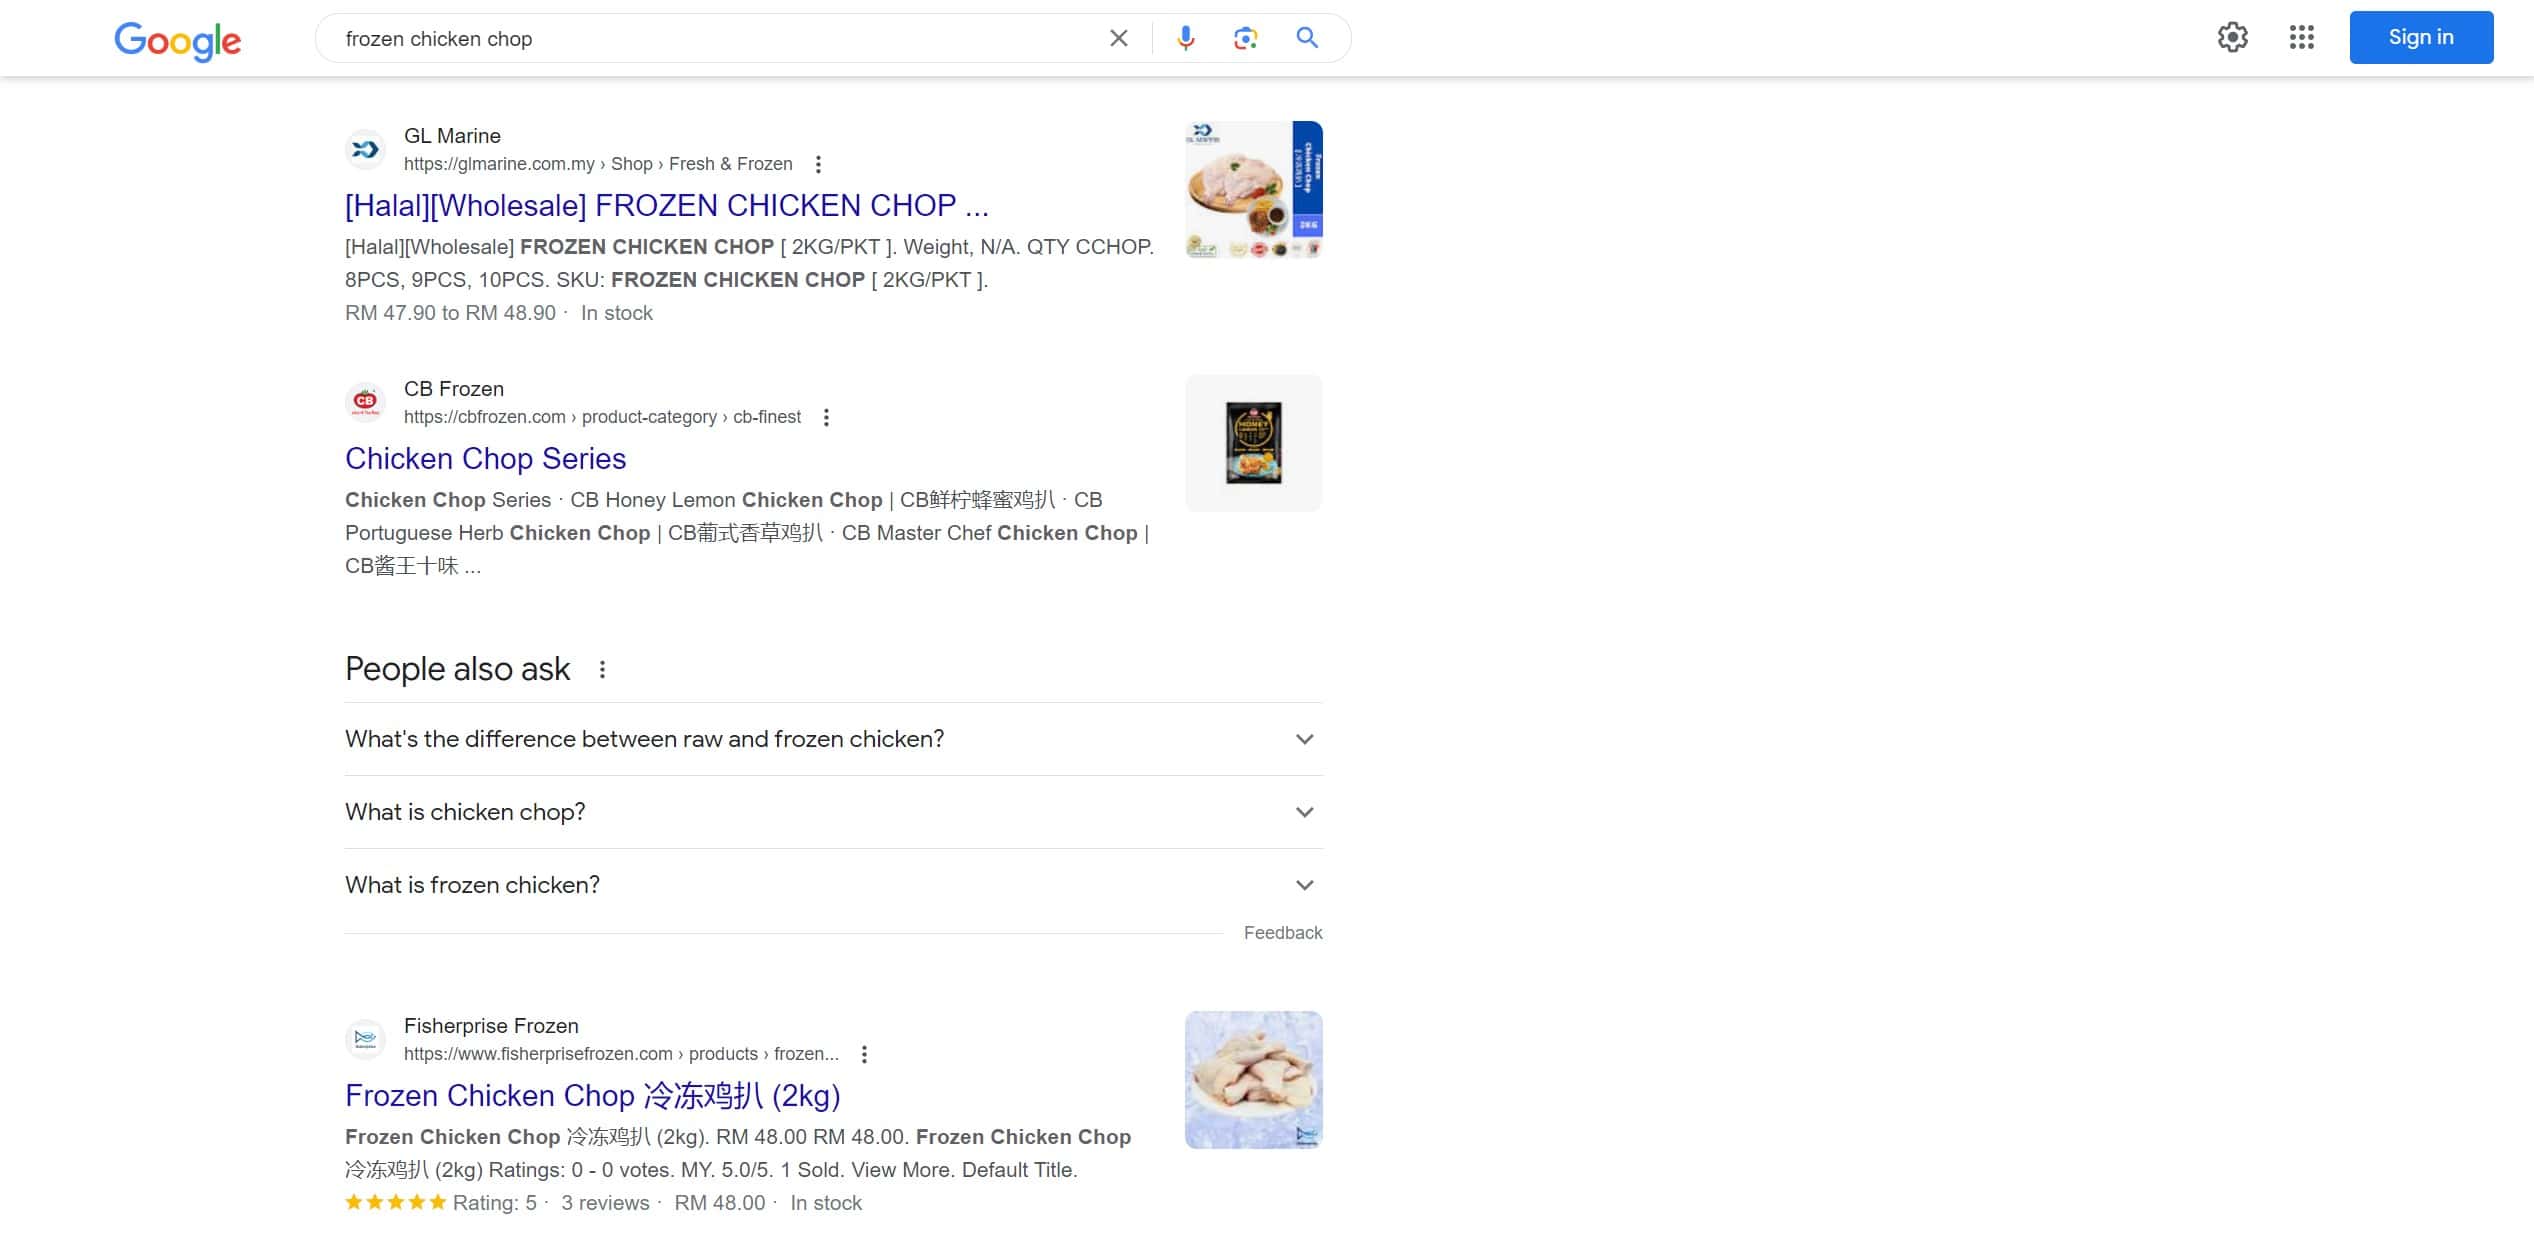This screenshot has width=2534, height=1252.
Task: Click the Feedback link under People also ask
Action: coord(1282,933)
